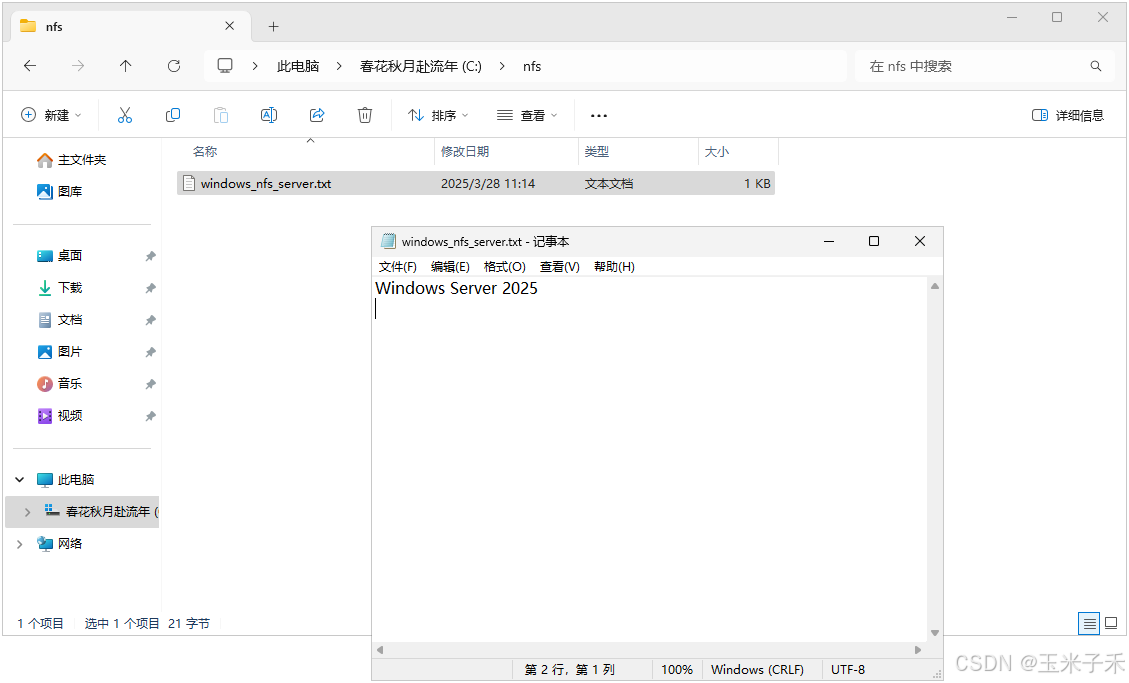
Task: Click nfs in the address breadcrumb
Action: click(532, 66)
